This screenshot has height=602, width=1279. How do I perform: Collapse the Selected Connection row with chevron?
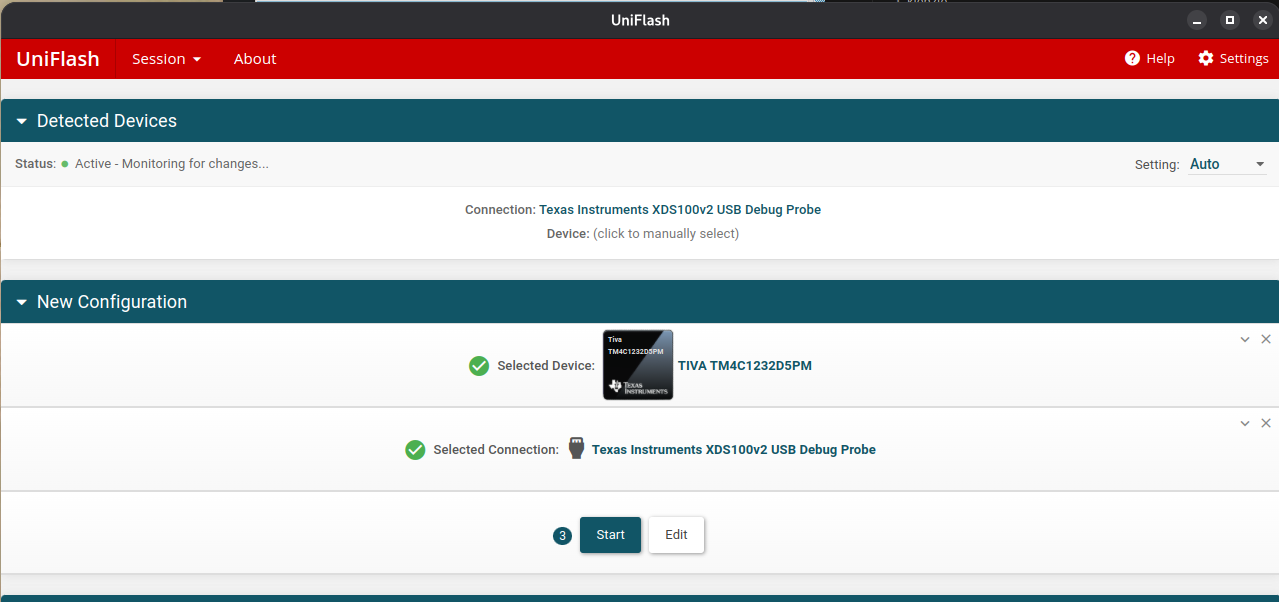tap(1245, 423)
